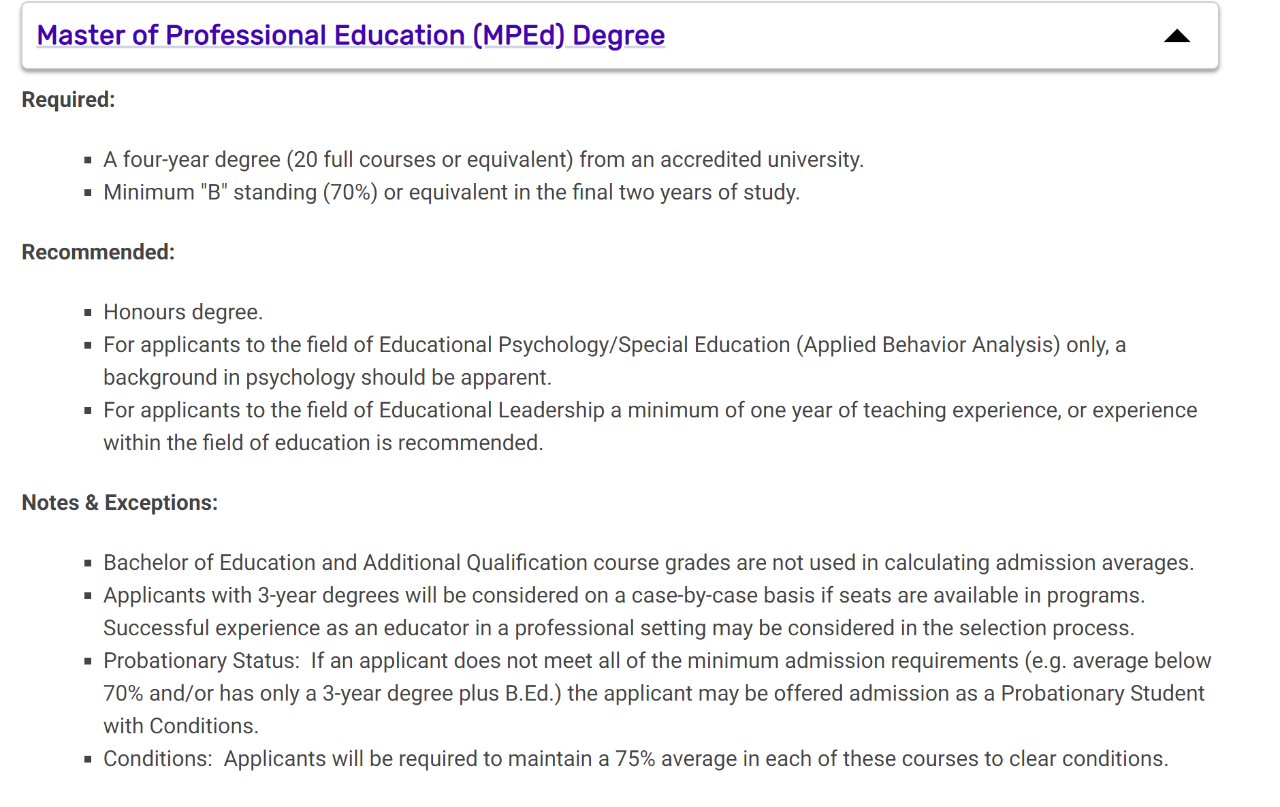The width and height of the screenshot is (1280, 807).
Task: Click the 3-year degrees case-by-case note
Action: (624, 595)
